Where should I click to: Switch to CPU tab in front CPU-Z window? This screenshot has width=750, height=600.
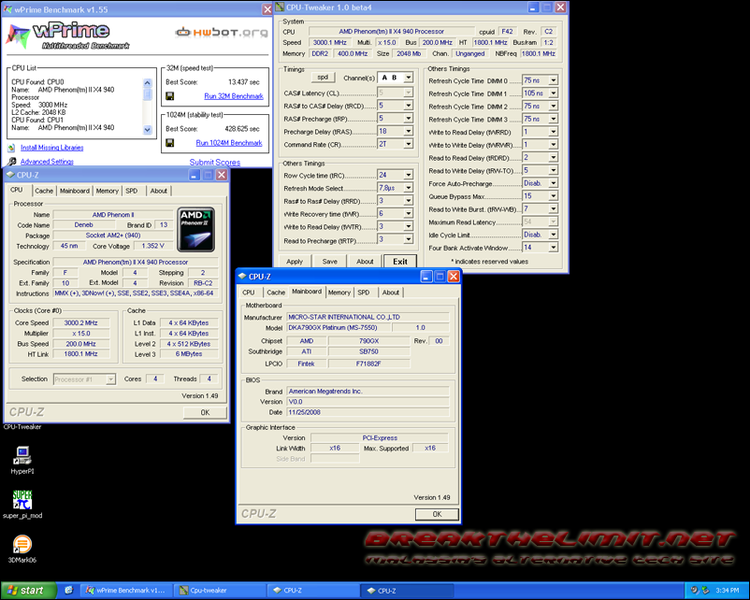coord(249,292)
